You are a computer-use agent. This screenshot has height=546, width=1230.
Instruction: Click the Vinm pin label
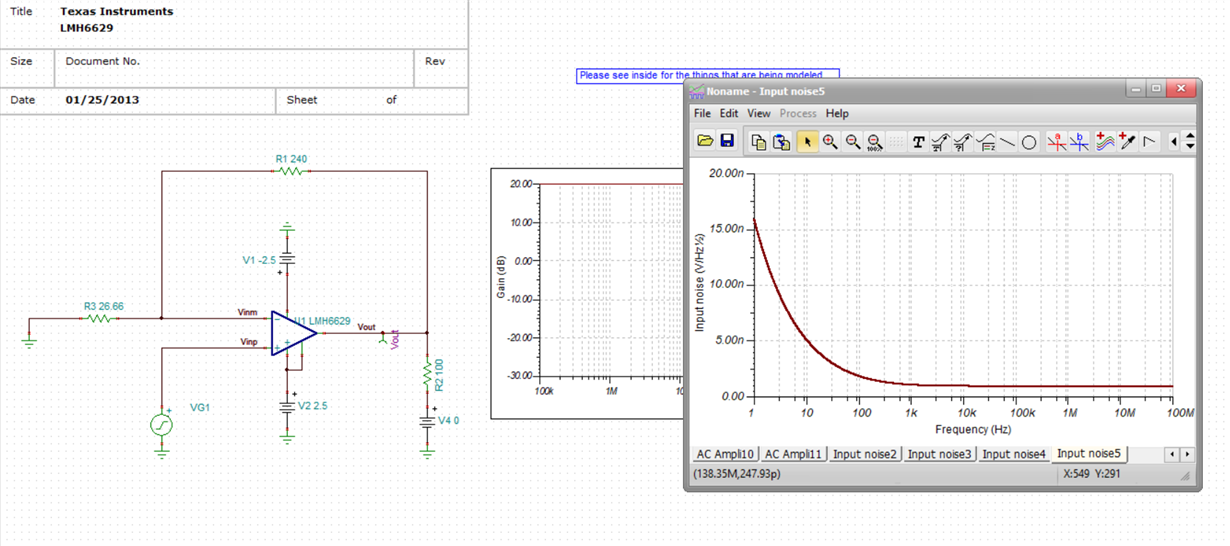tap(248, 313)
